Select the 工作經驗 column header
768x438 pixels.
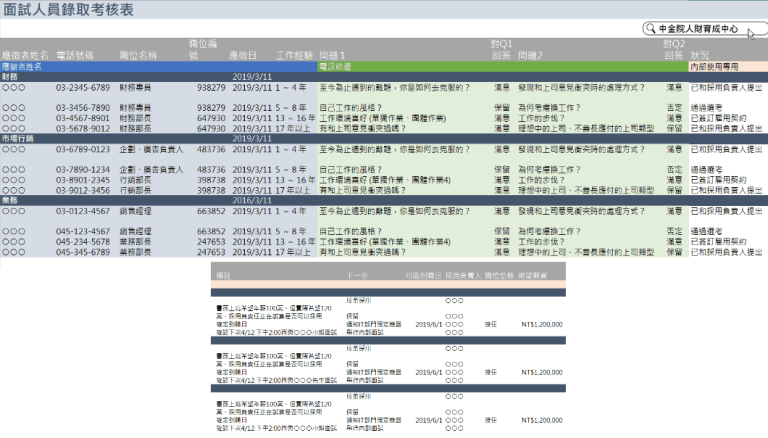point(294,55)
